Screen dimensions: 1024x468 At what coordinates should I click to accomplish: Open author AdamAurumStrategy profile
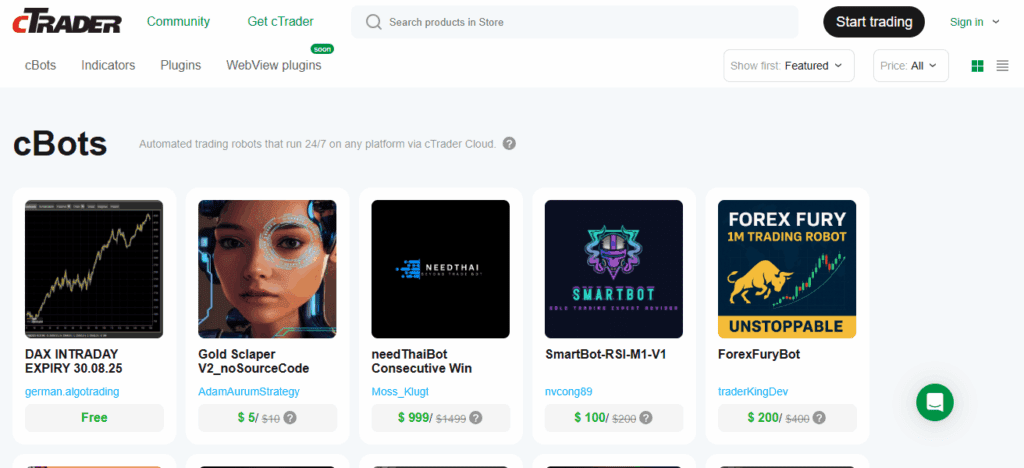[x=249, y=392]
